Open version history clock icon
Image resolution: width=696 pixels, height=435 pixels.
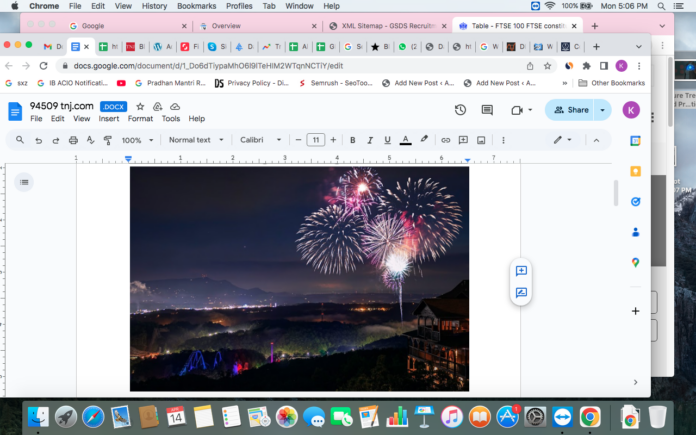460,110
